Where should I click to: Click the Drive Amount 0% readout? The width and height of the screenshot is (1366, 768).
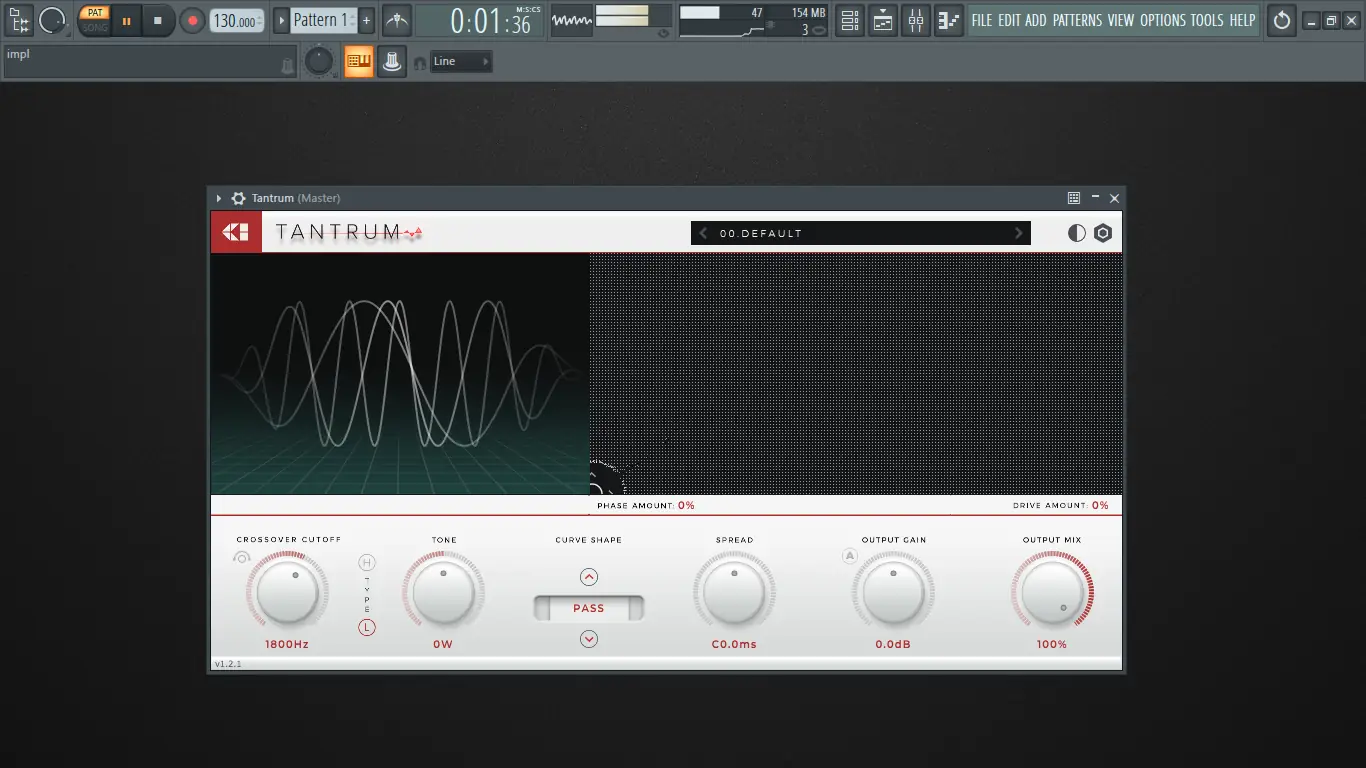[x=1061, y=505]
